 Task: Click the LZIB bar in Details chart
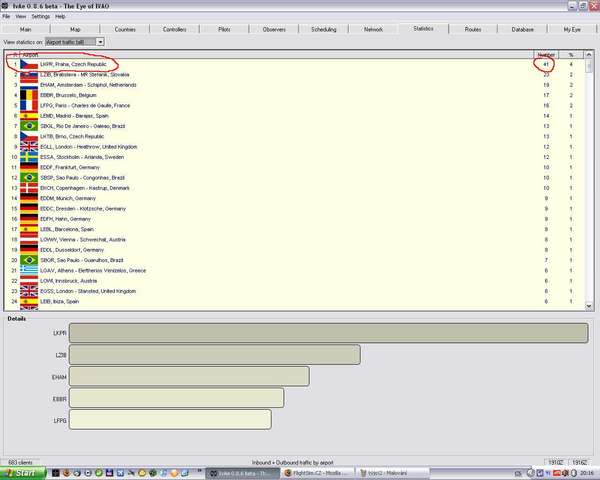215,355
